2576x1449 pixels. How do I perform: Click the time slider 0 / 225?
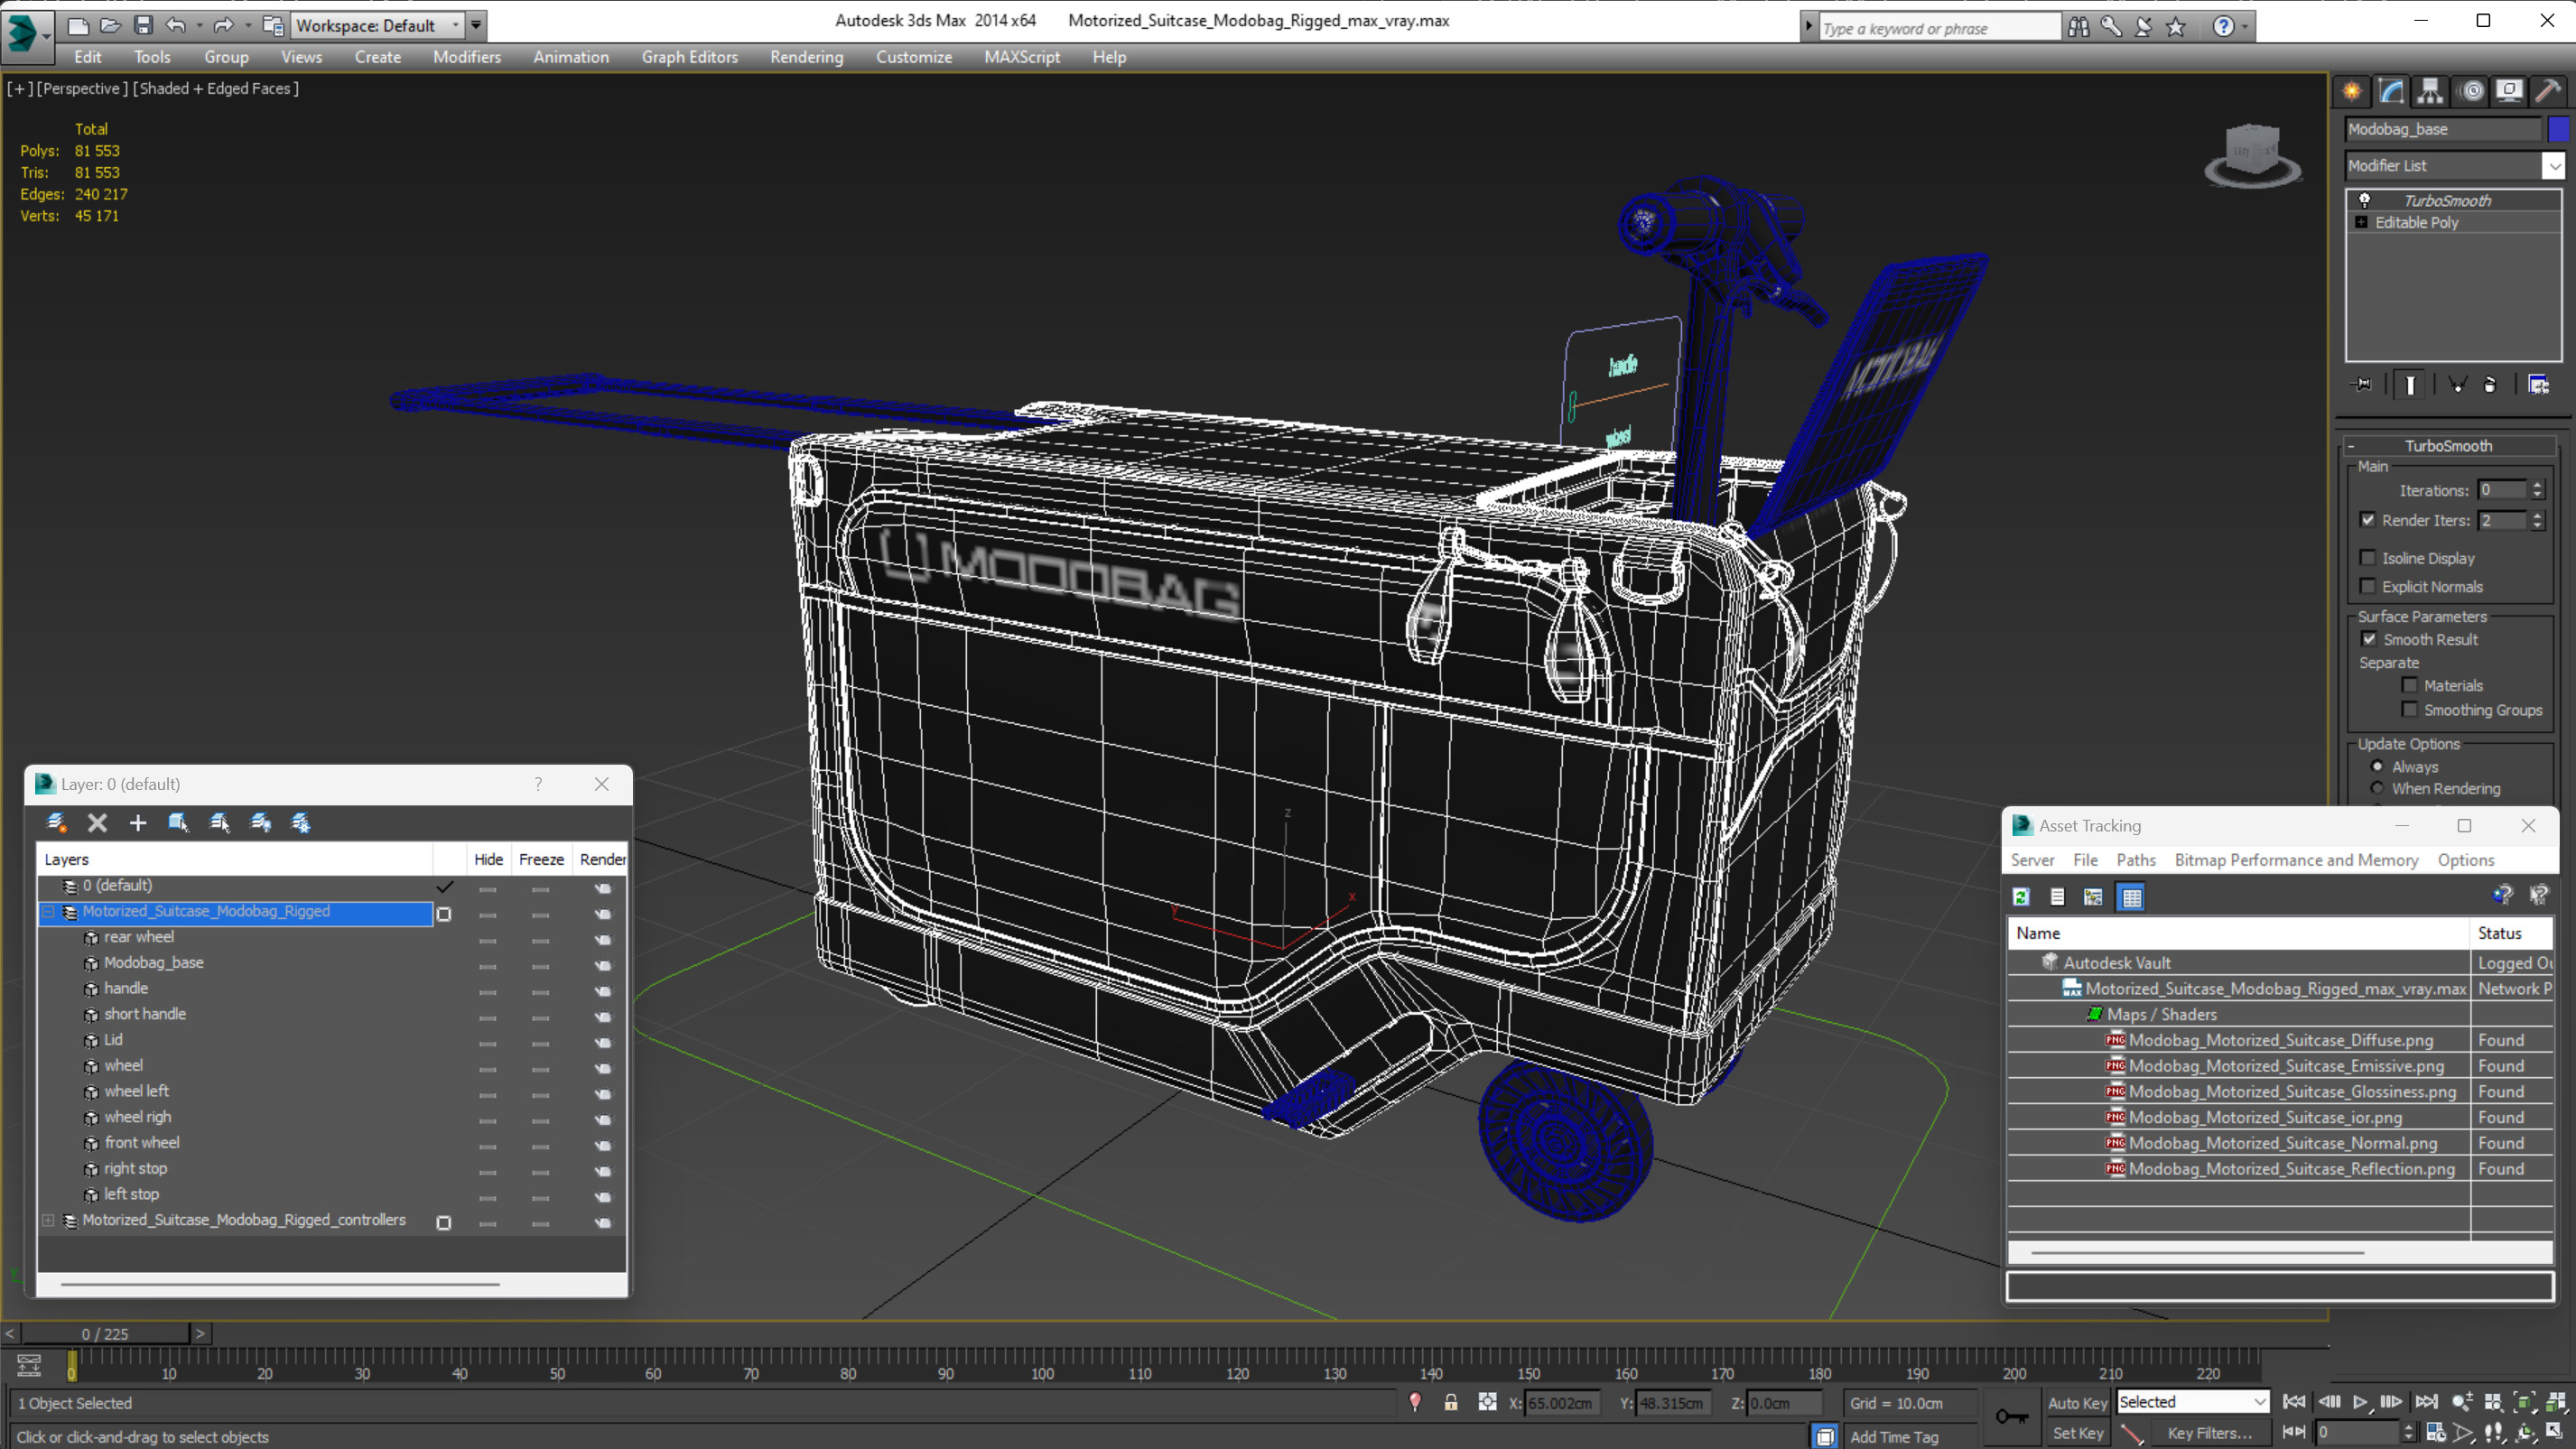click(x=105, y=1333)
